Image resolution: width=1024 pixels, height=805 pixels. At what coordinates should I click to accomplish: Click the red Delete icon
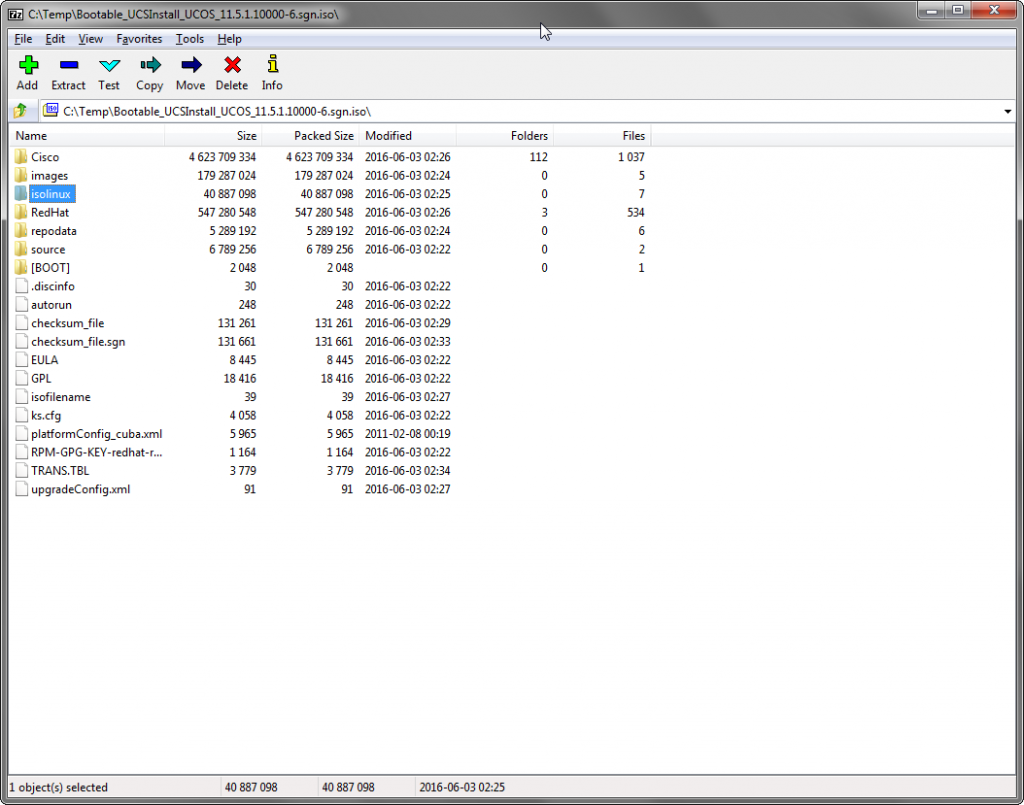(232, 65)
